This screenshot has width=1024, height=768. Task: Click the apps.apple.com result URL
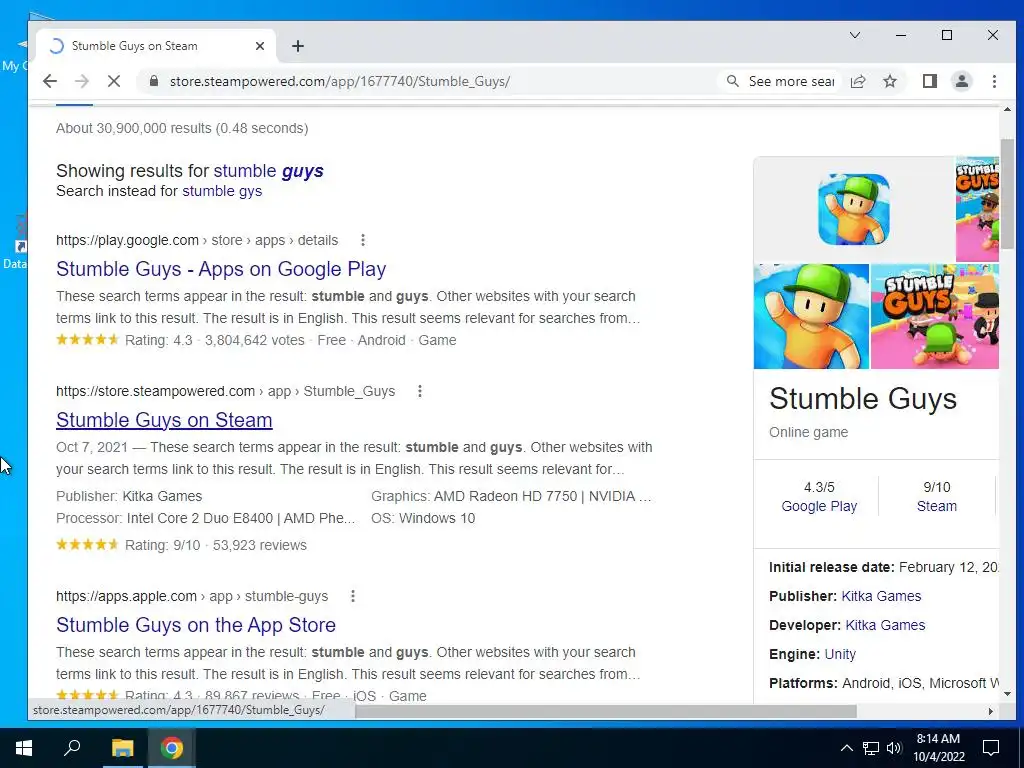point(192,596)
